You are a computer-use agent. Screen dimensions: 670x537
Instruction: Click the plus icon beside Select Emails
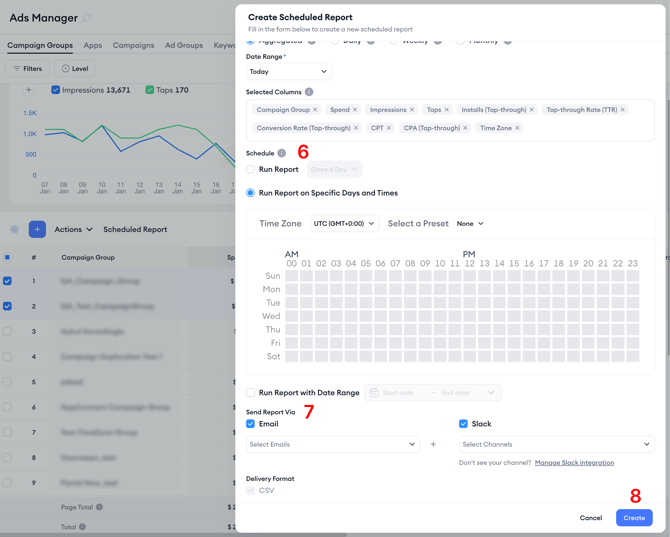[433, 444]
